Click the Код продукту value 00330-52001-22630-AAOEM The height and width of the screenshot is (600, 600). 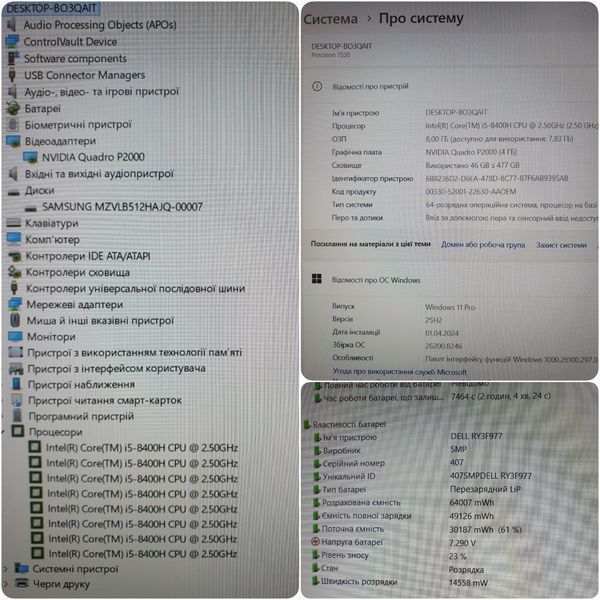click(x=471, y=191)
